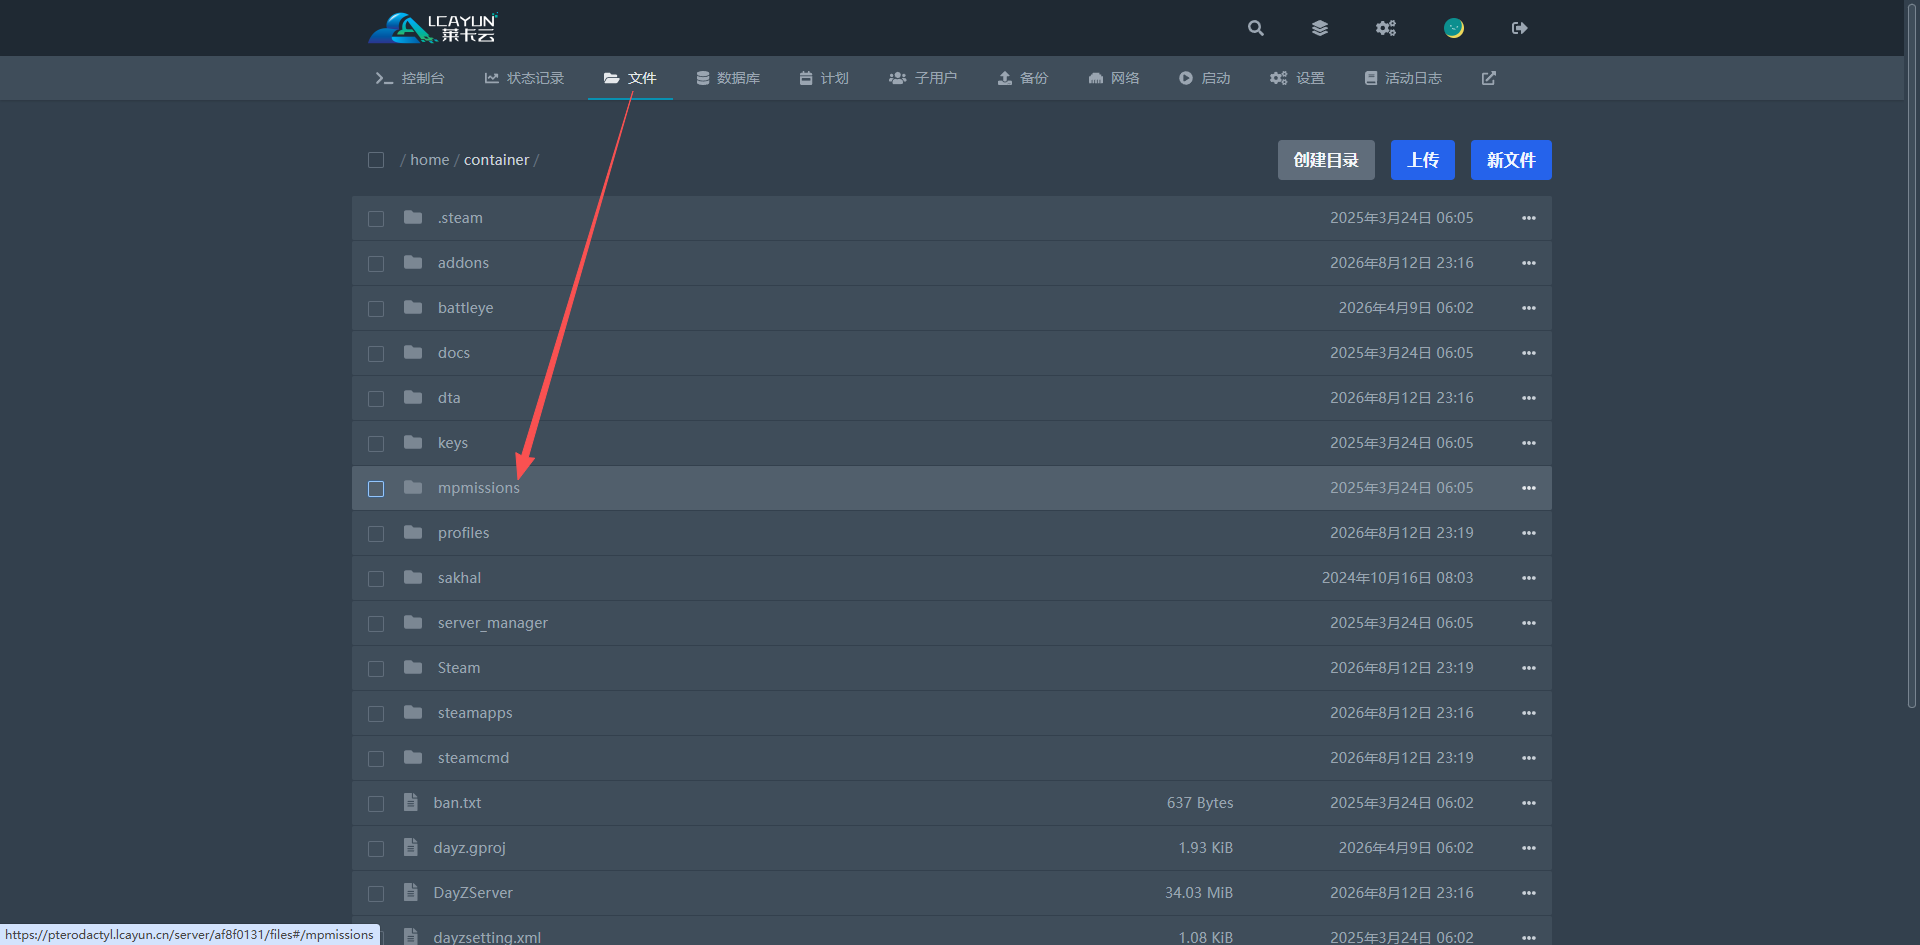Click folder icon of keys row

[x=413, y=442]
